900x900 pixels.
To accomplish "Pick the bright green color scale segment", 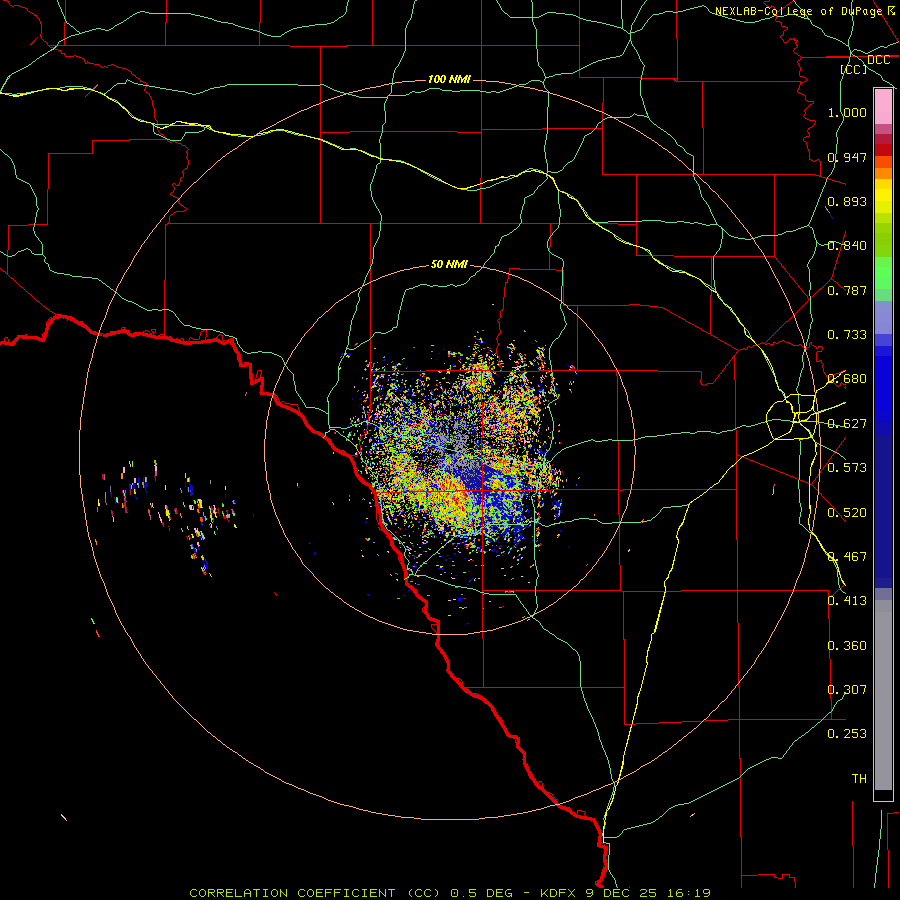I will pos(883,273).
